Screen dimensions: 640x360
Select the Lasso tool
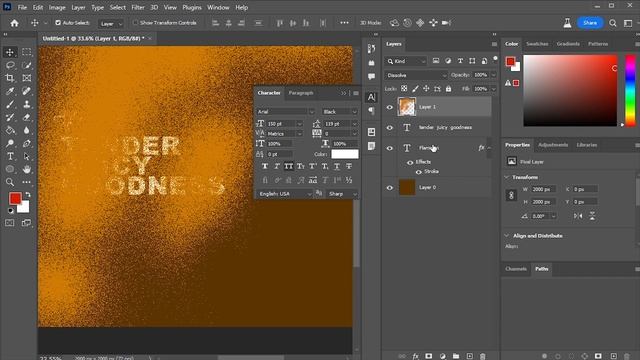pos(10,65)
